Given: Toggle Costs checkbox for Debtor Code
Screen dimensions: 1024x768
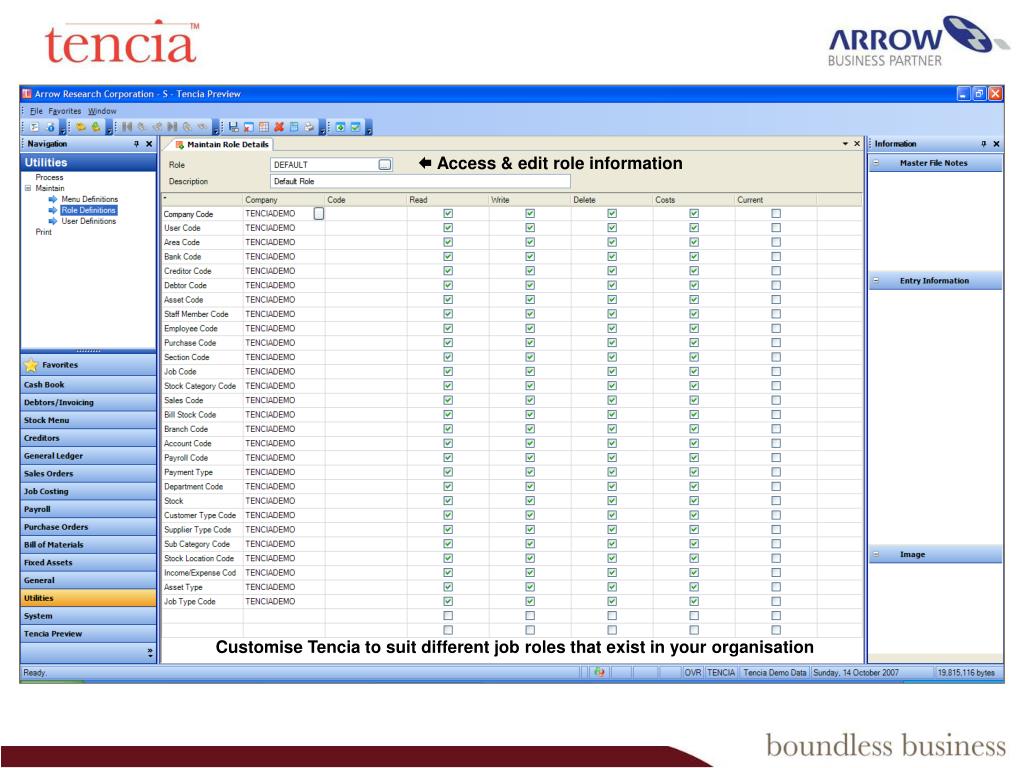Looking at the screenshot, I should click(x=694, y=285).
